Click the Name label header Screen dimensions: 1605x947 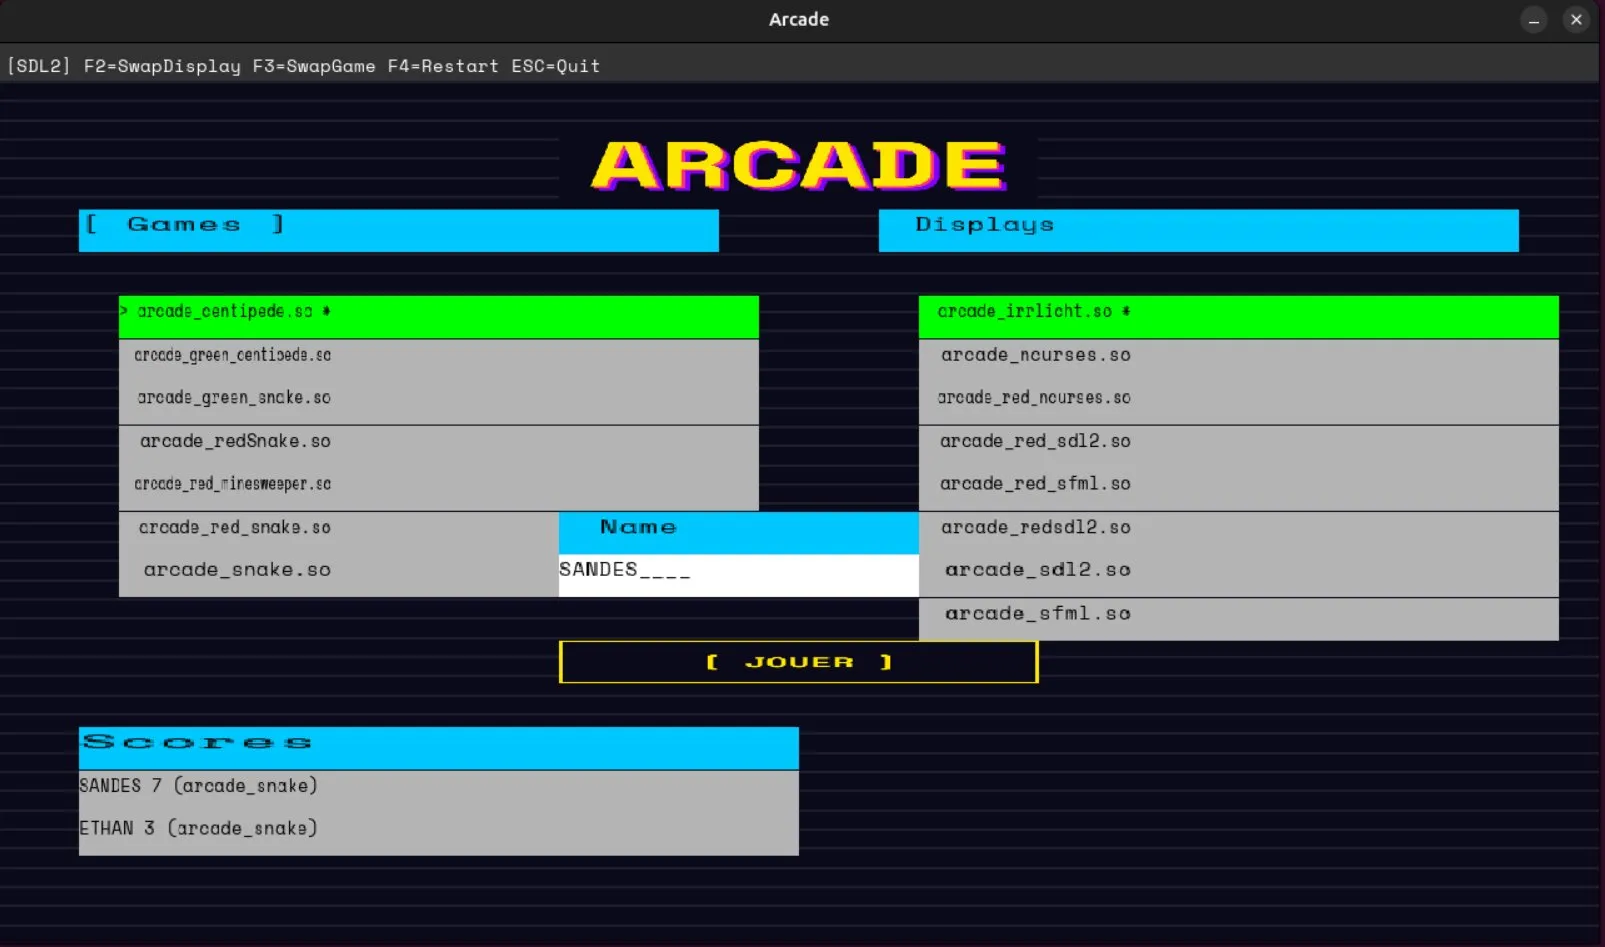click(x=738, y=533)
